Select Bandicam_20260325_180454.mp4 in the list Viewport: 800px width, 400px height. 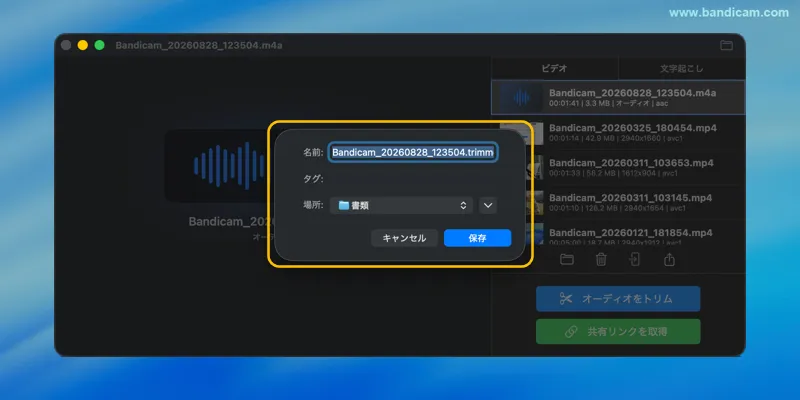coord(618,132)
